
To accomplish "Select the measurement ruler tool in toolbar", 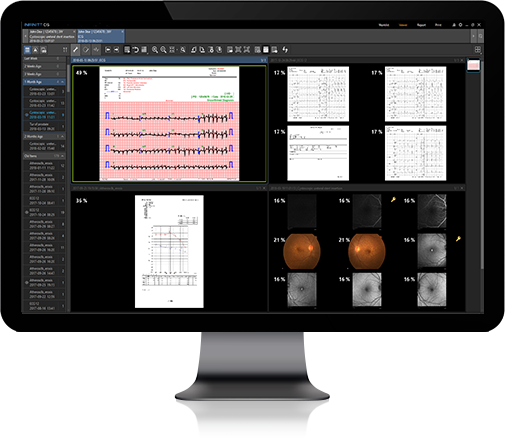I will click(x=76, y=50).
